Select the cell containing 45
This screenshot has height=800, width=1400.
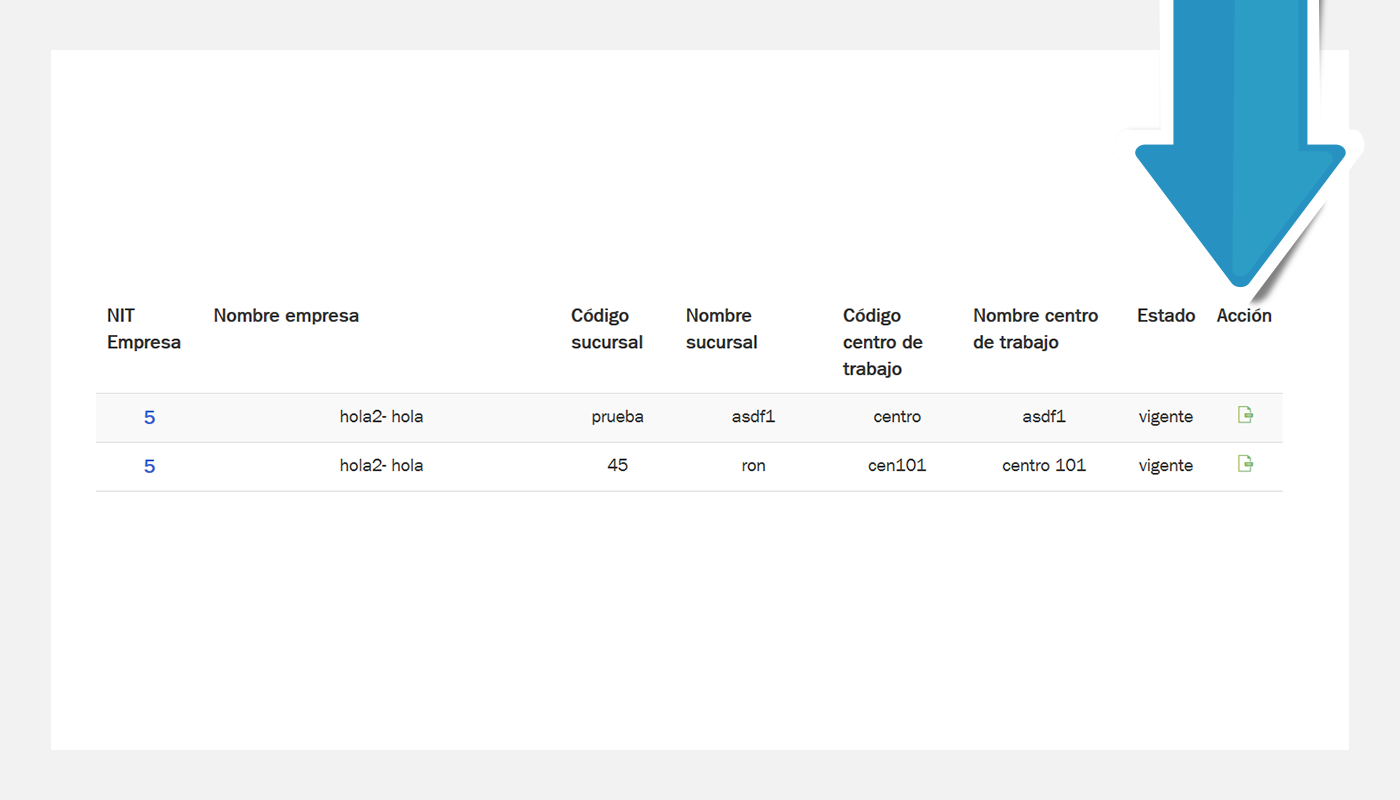click(x=617, y=466)
